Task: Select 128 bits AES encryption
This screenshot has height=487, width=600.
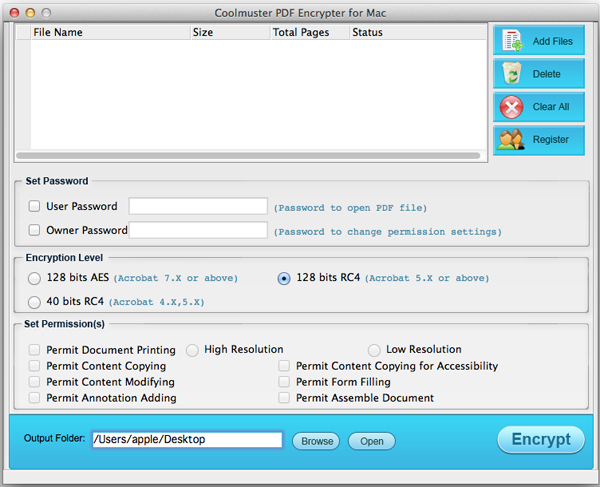Action: (34, 278)
